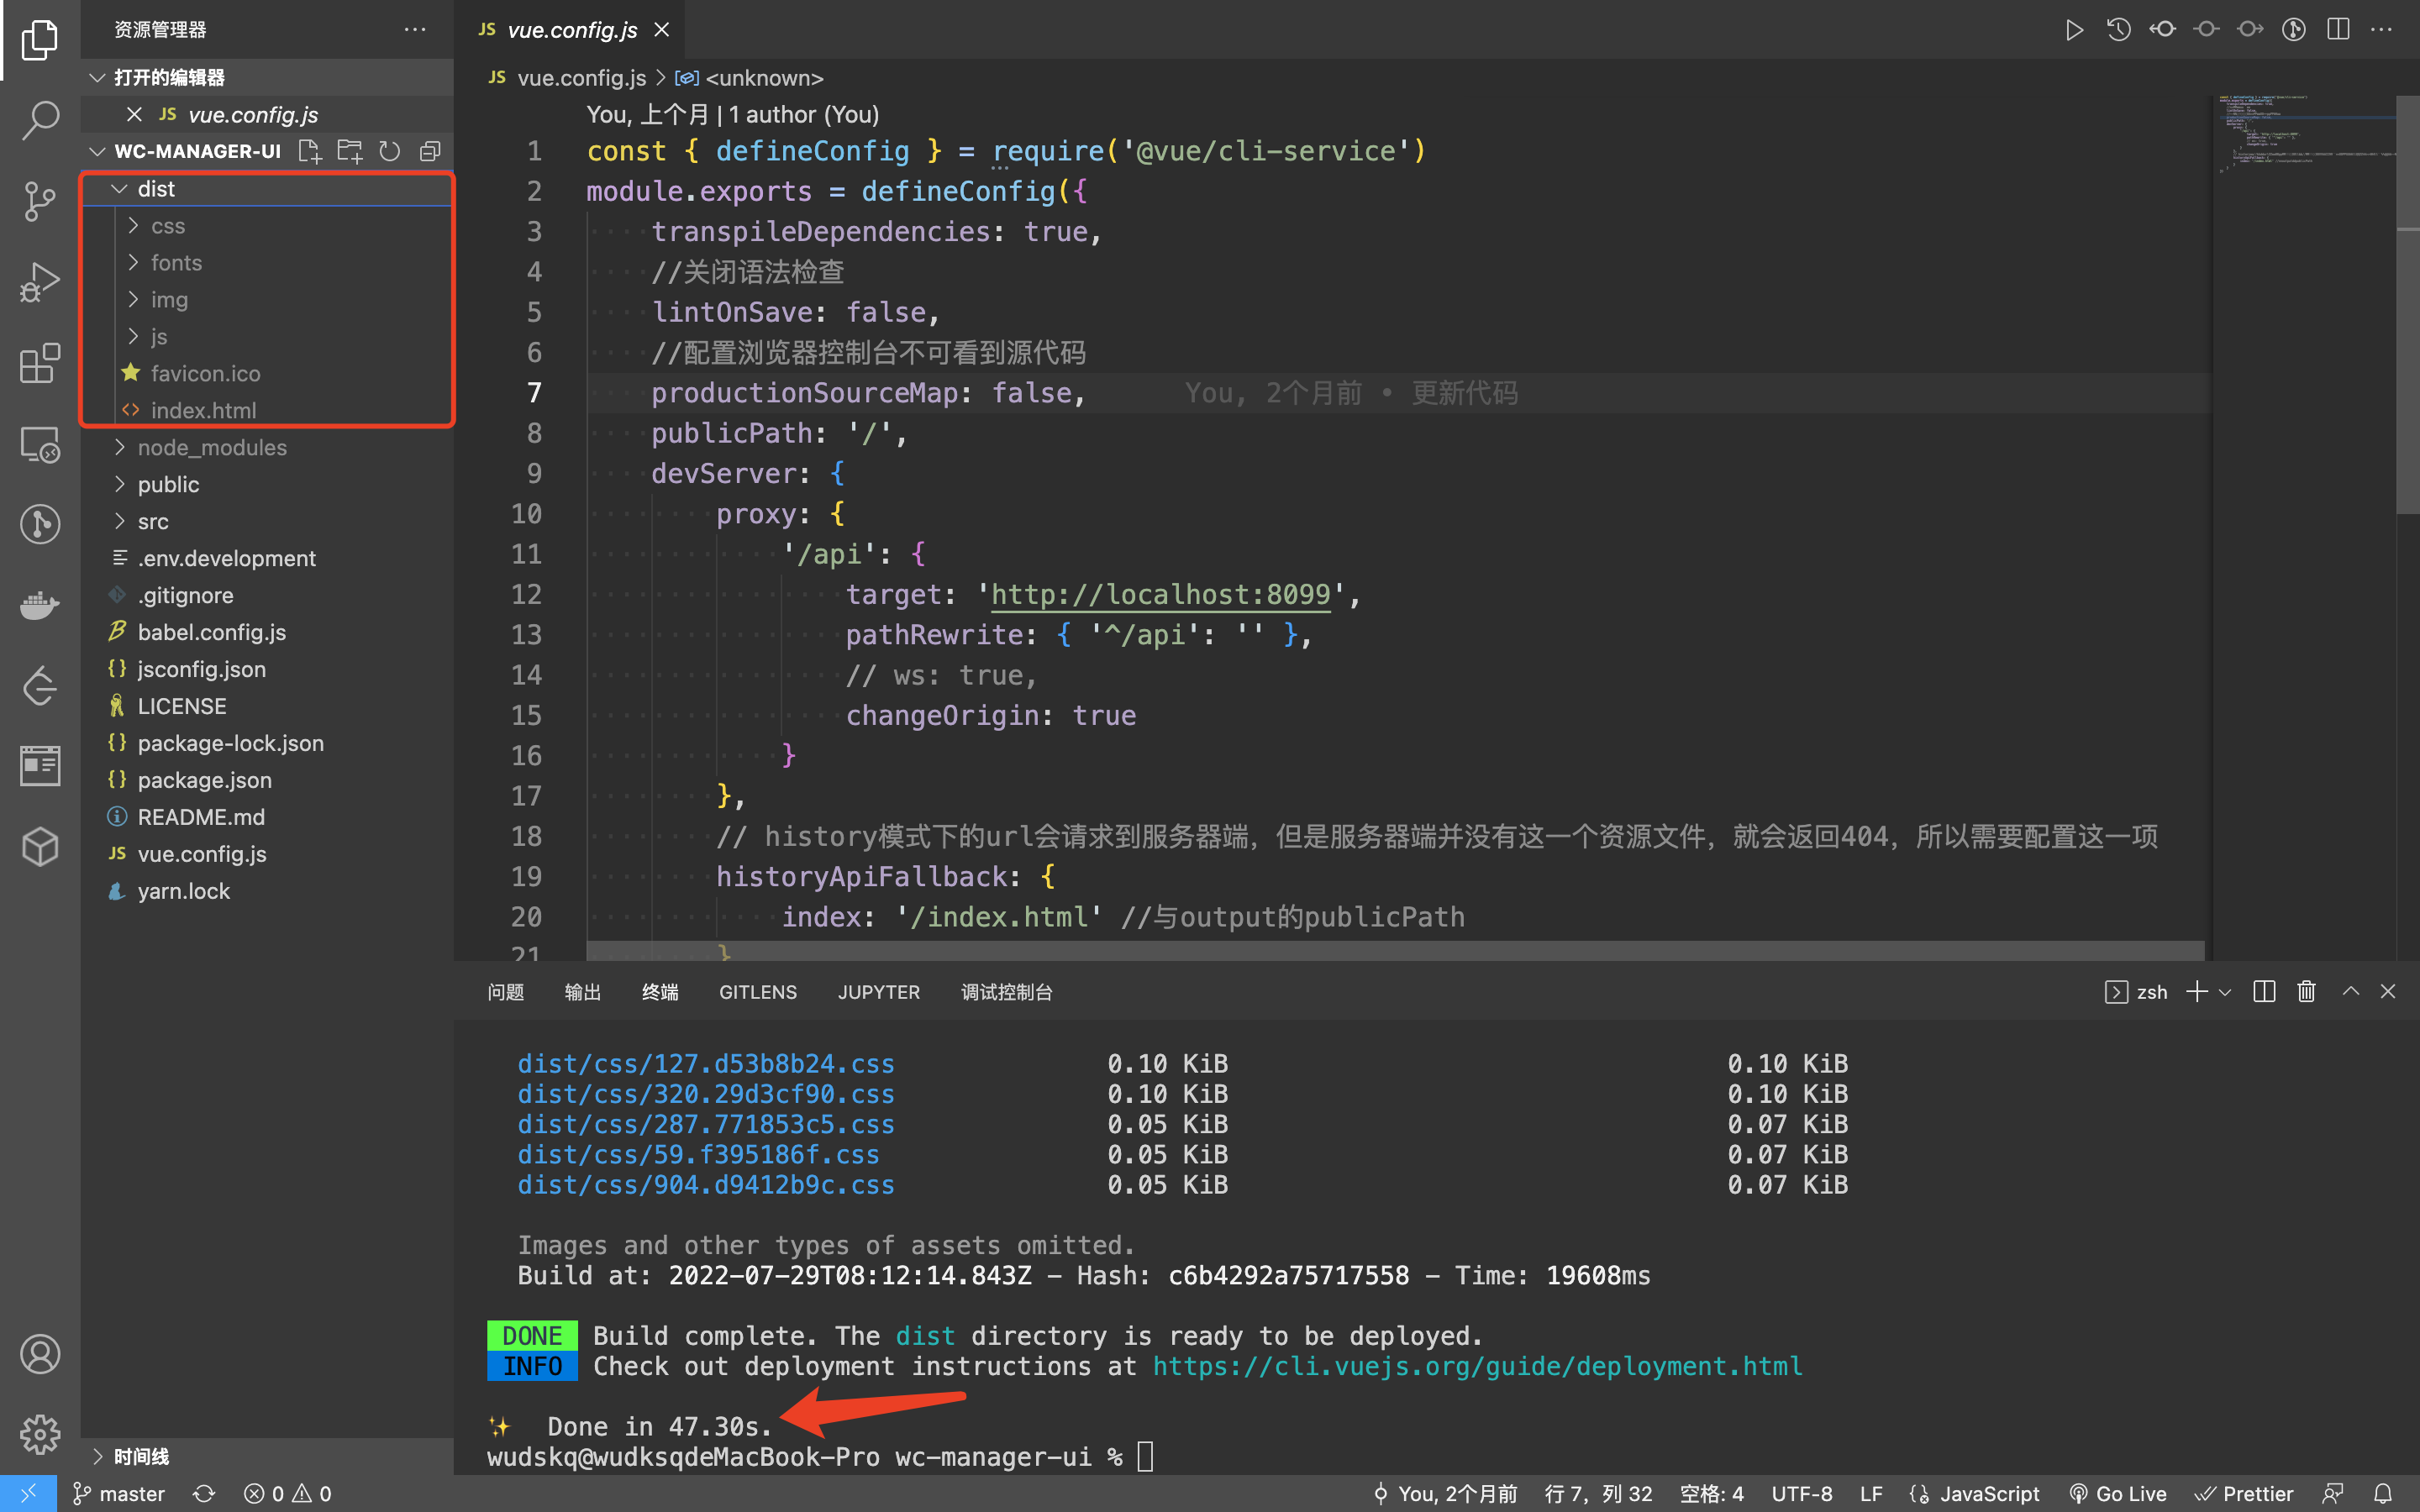Open the Run and Debug view
The height and width of the screenshot is (1512, 2420).
pyautogui.click(x=40, y=282)
